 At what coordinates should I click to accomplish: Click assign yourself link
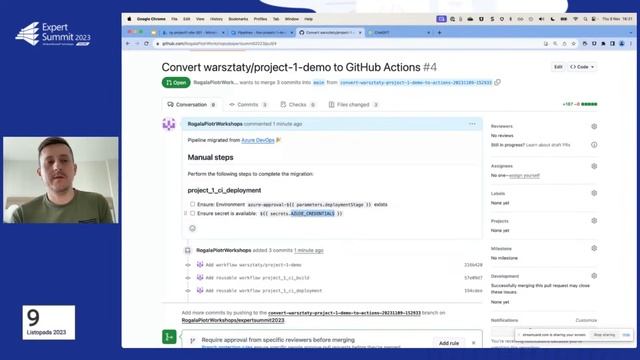pyautogui.click(x=524, y=176)
